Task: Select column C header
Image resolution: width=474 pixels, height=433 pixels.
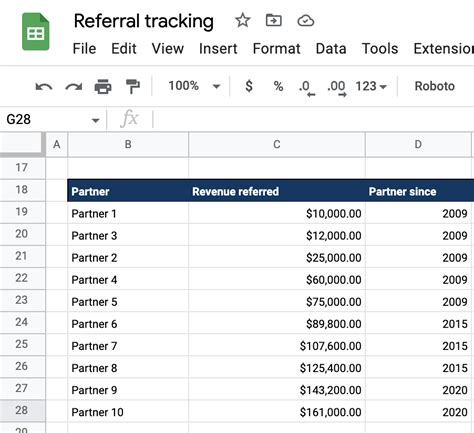Action: 277,145
